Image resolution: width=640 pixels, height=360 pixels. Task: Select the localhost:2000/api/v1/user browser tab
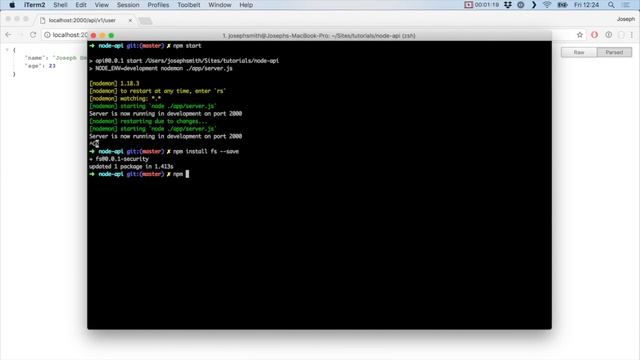tap(82, 20)
